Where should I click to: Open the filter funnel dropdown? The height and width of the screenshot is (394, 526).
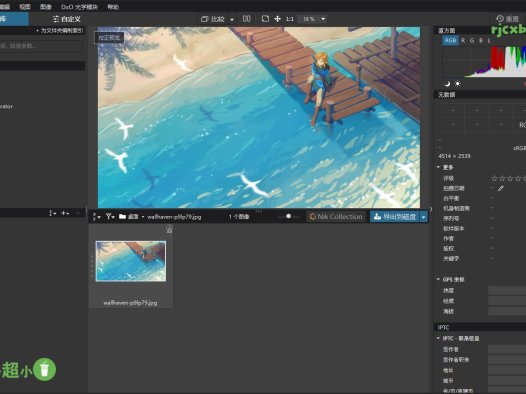110,217
